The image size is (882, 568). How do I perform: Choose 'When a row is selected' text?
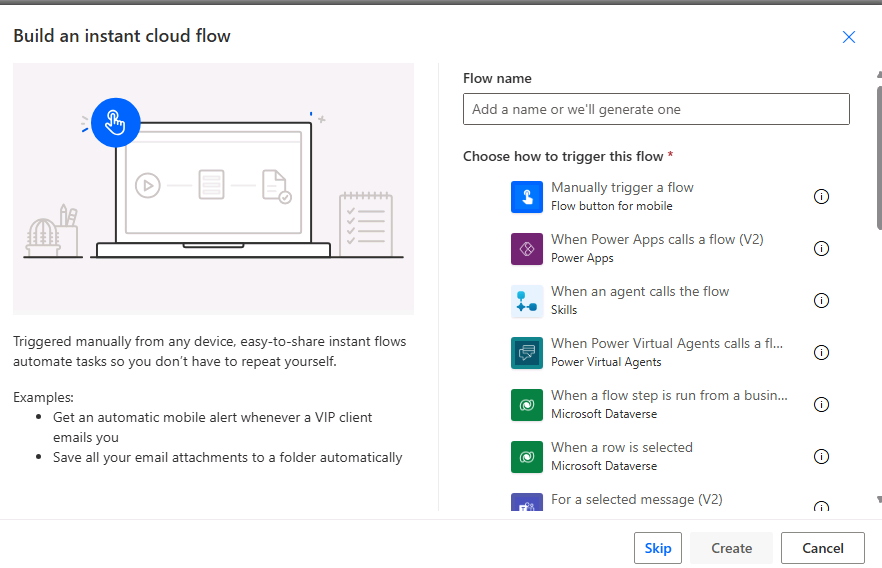[622, 448]
